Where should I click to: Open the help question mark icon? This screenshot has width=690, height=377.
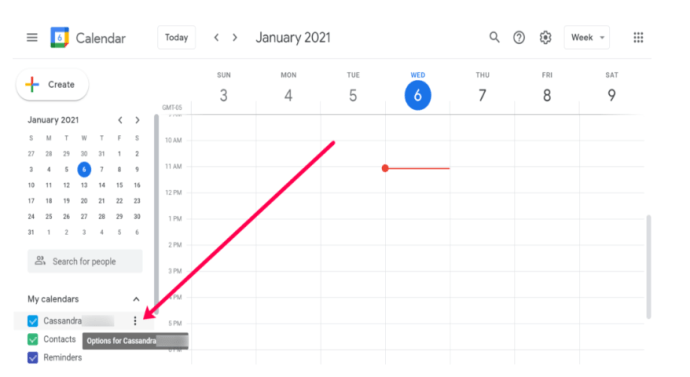[519, 37]
